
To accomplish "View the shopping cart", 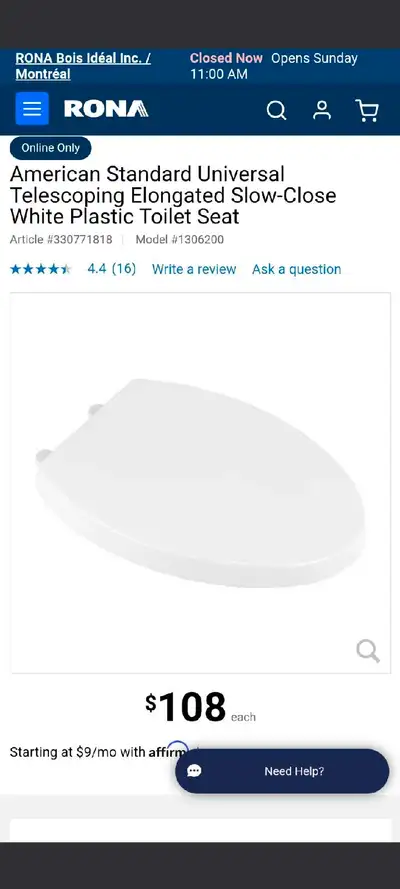I will (x=367, y=110).
